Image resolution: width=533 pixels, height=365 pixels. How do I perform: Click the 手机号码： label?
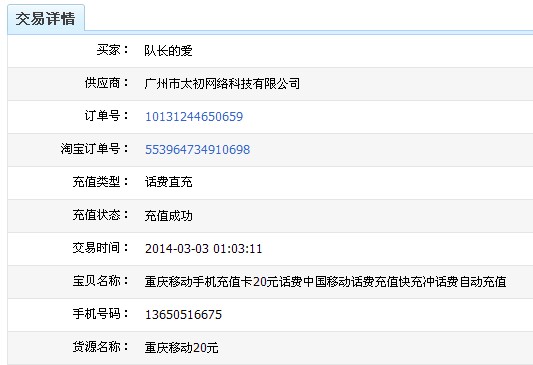(101, 314)
